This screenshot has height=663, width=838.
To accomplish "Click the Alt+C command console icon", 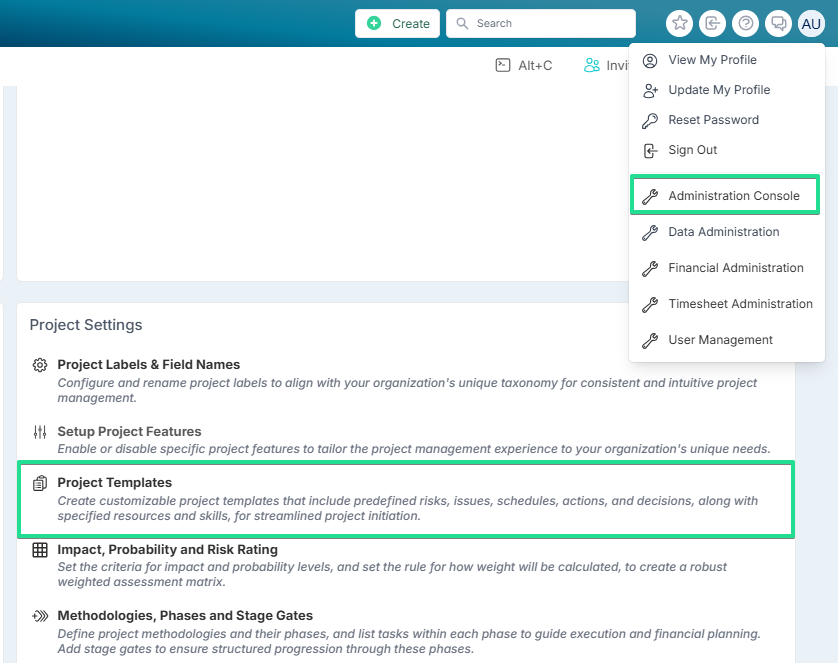I will [x=503, y=65].
